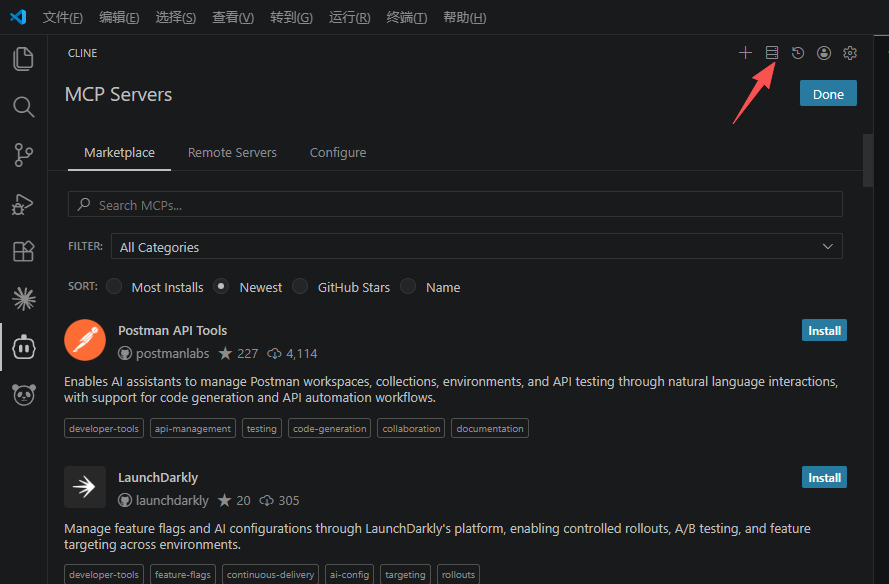Open Cline settings gear icon
889x584 pixels.
coord(849,53)
